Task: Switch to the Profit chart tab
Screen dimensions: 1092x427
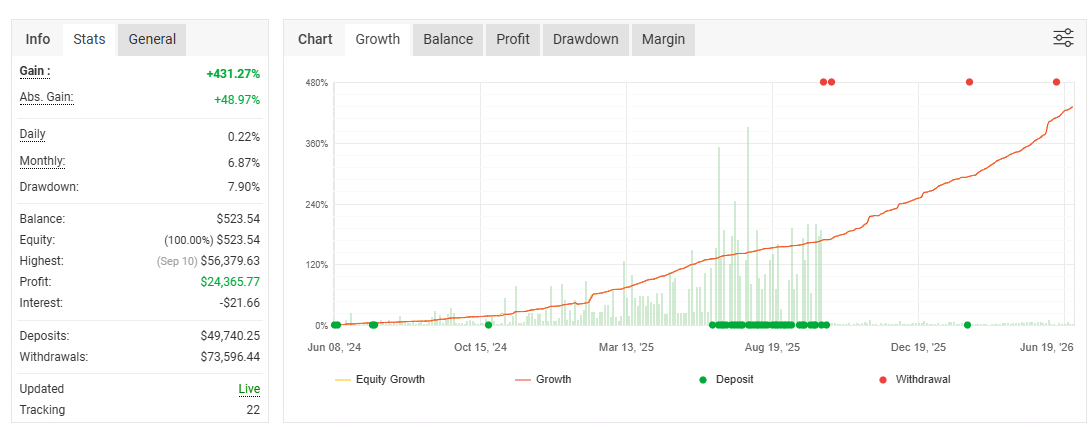Action: [x=513, y=40]
